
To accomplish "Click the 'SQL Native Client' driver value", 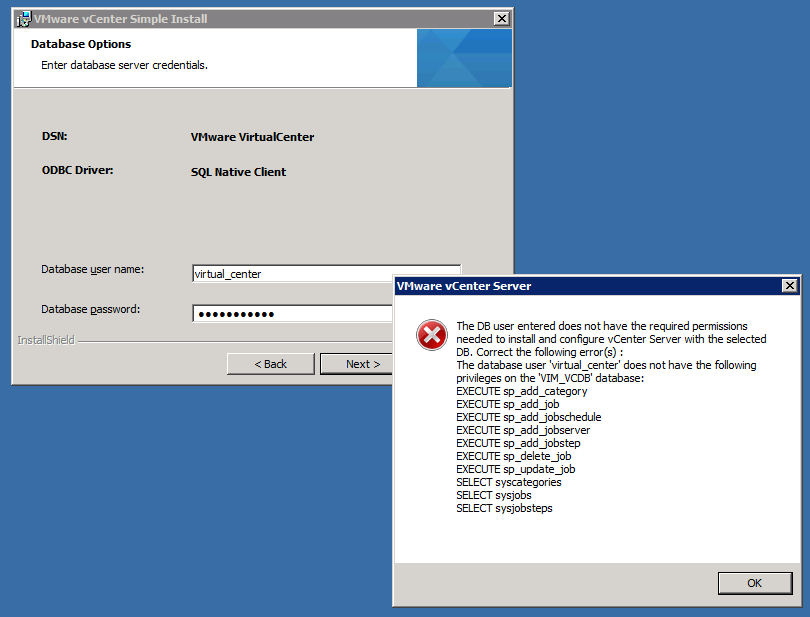I will pyautogui.click(x=238, y=172).
